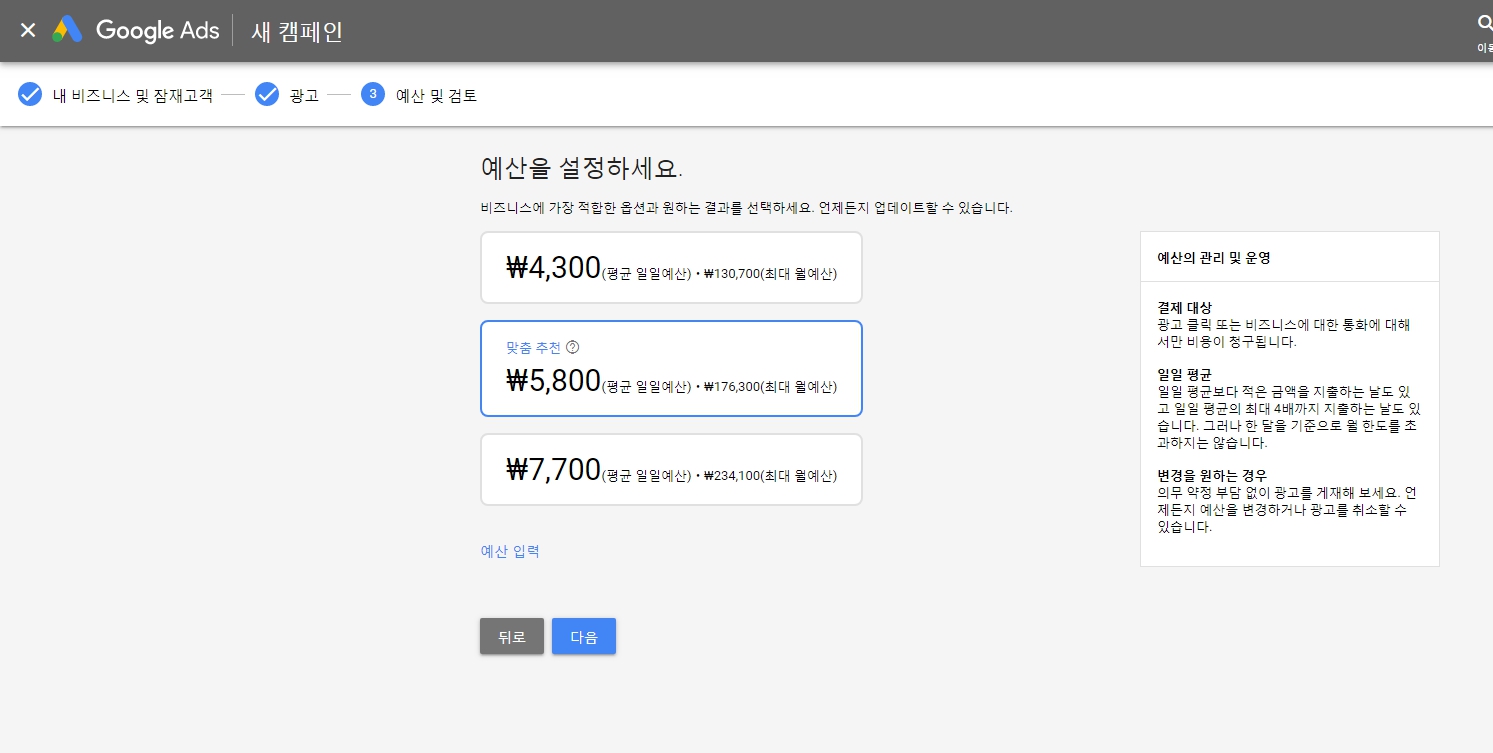Open search via the magnifier icon
This screenshot has height=753, width=1493.
[1484, 25]
